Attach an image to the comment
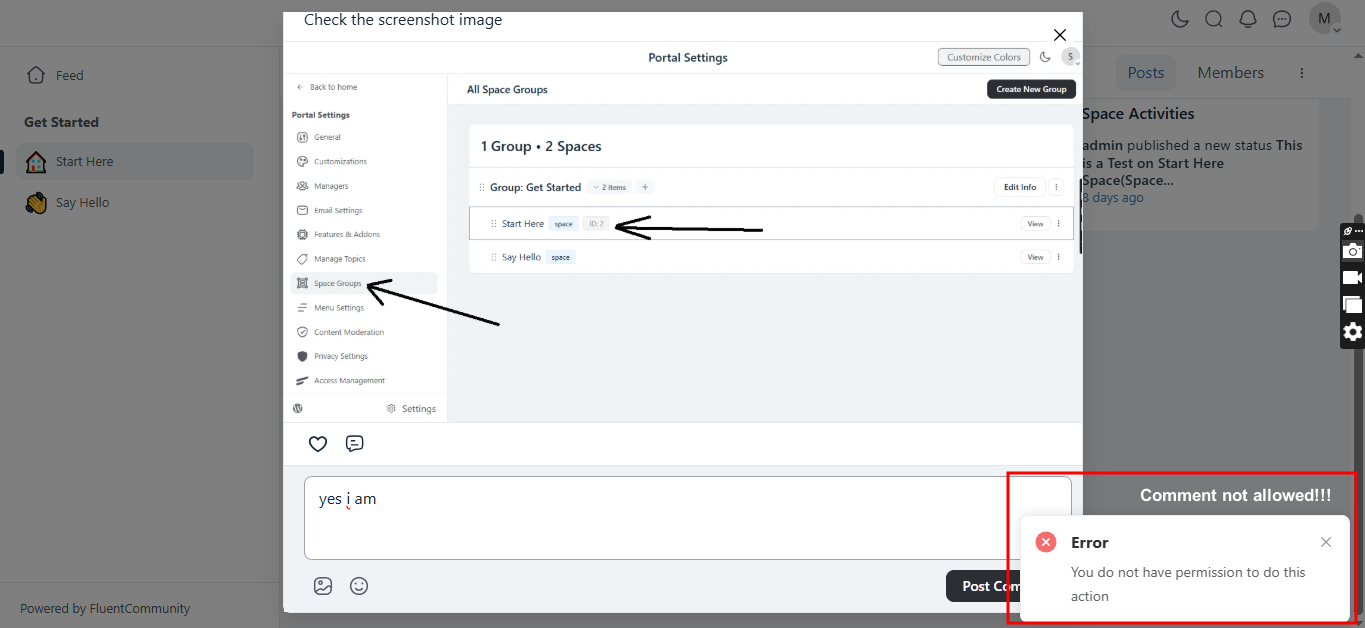 pos(323,586)
